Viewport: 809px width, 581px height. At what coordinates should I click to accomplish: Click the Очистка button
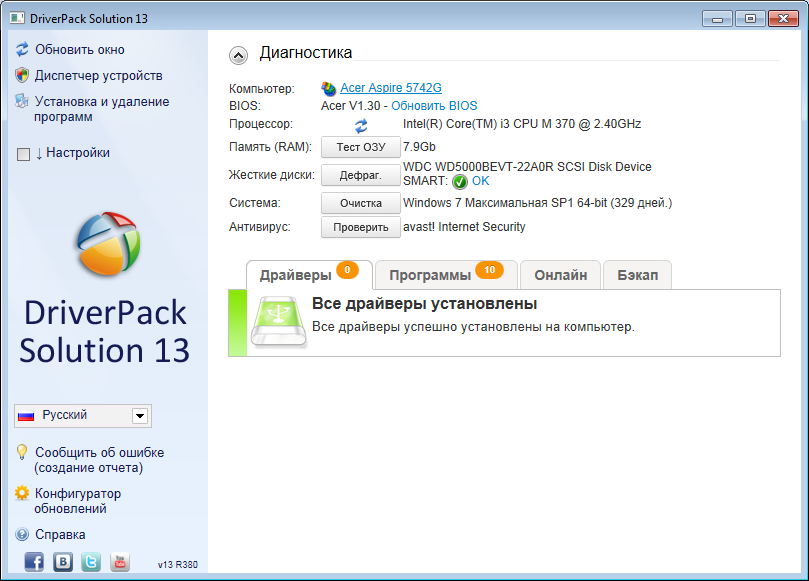(361, 203)
